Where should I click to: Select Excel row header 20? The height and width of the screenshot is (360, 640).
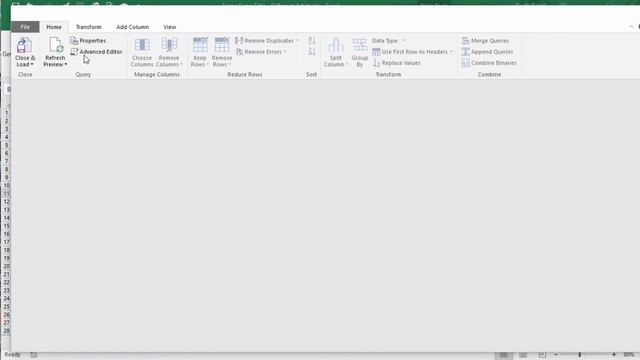point(7,266)
